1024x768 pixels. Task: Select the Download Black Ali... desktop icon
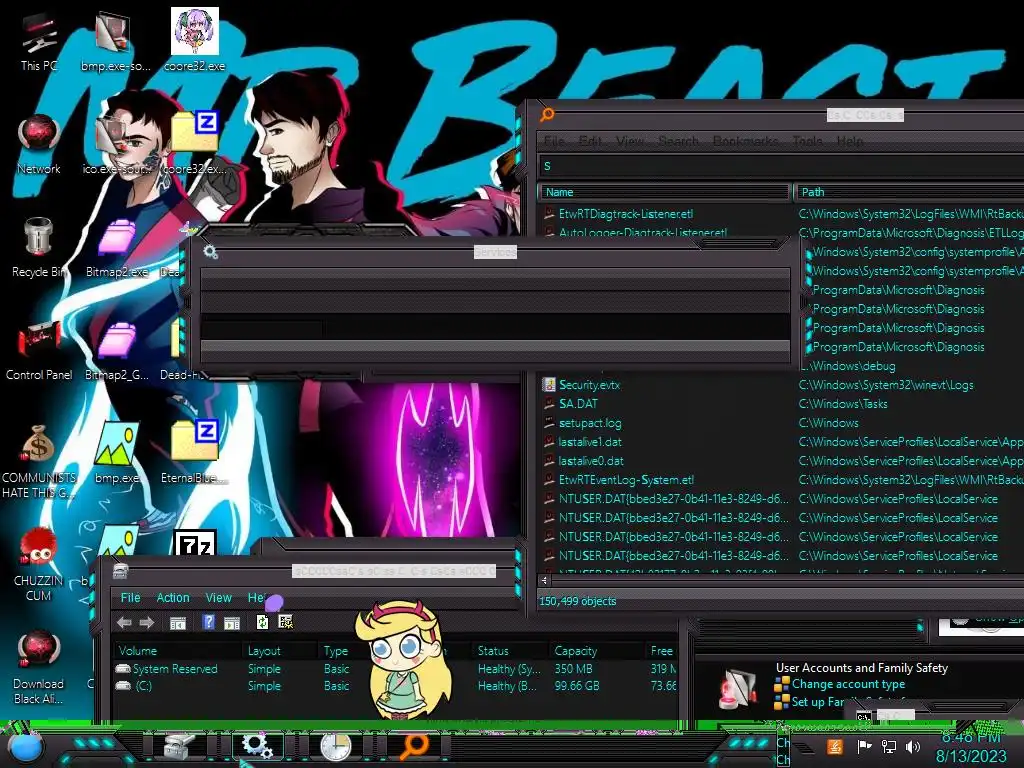(39, 666)
